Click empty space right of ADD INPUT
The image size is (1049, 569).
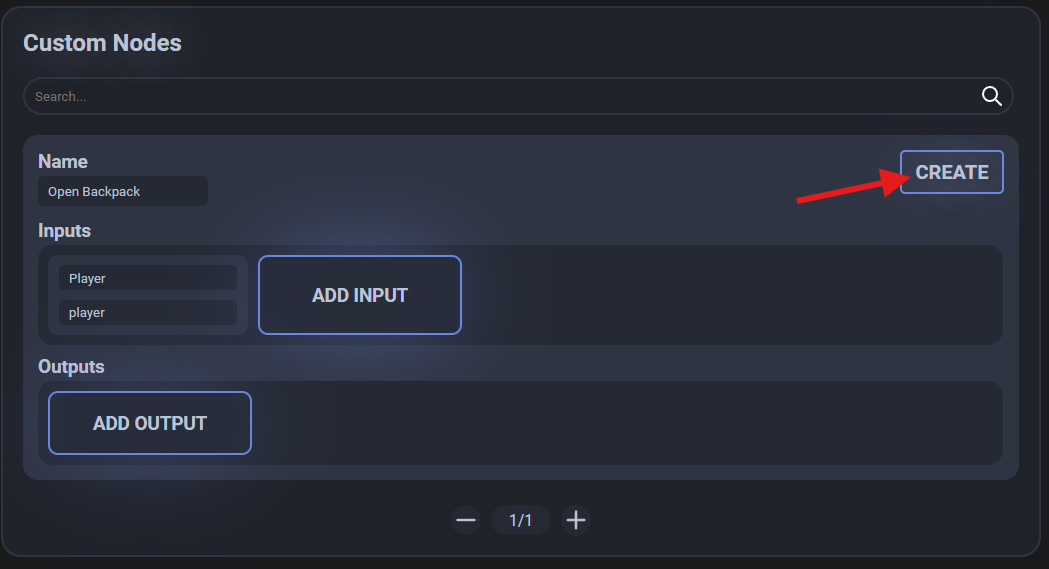click(x=730, y=295)
